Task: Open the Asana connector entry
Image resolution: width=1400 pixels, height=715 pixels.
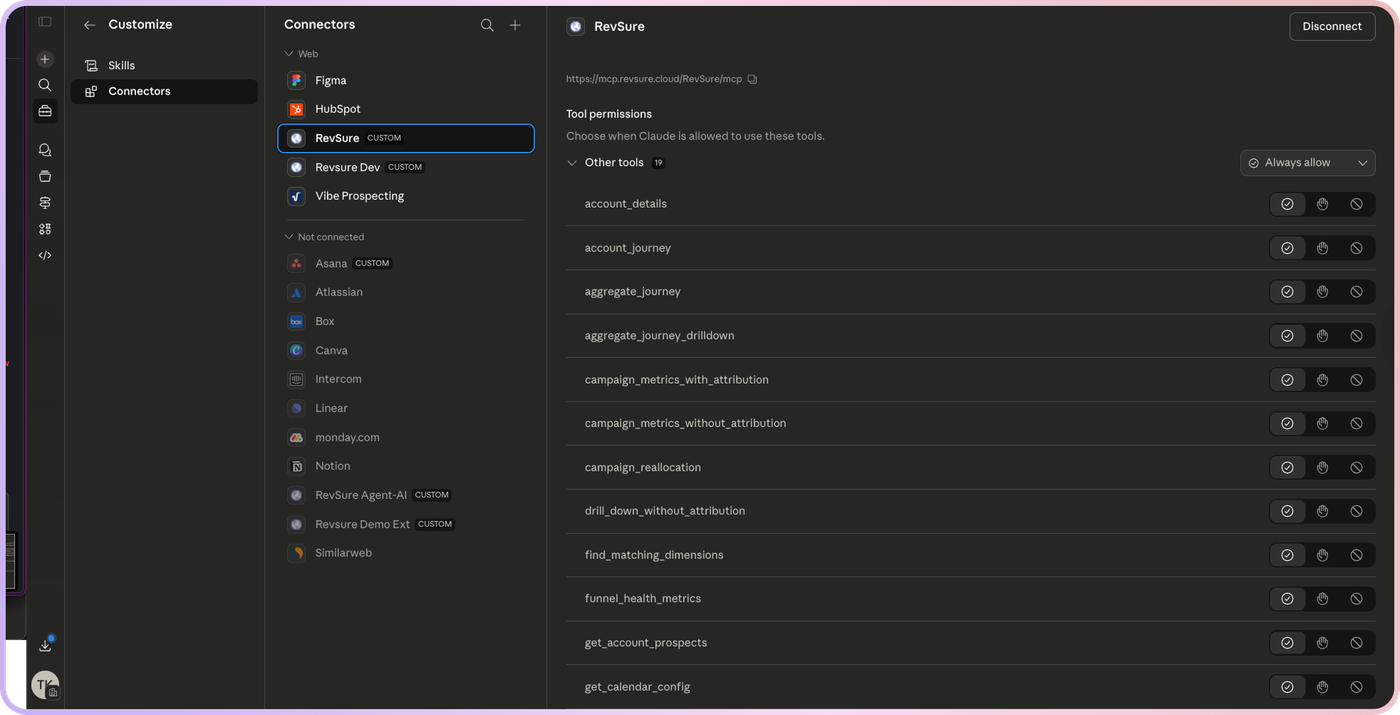Action: (x=406, y=263)
